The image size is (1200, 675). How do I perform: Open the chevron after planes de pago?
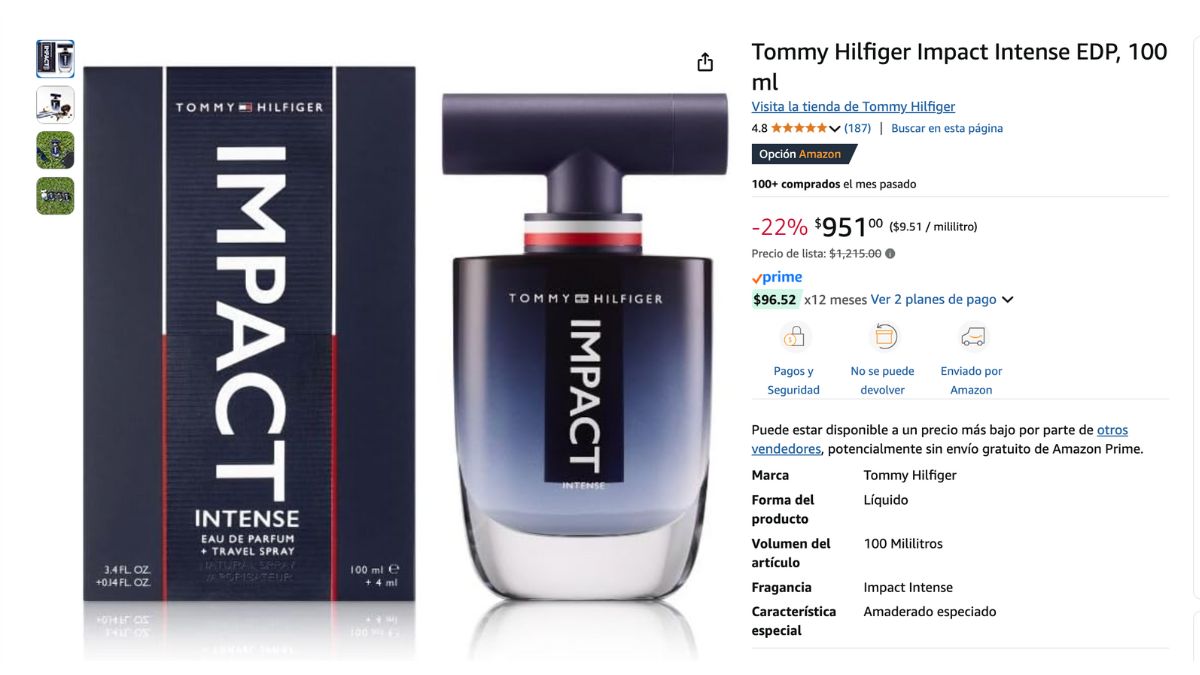(x=1007, y=300)
